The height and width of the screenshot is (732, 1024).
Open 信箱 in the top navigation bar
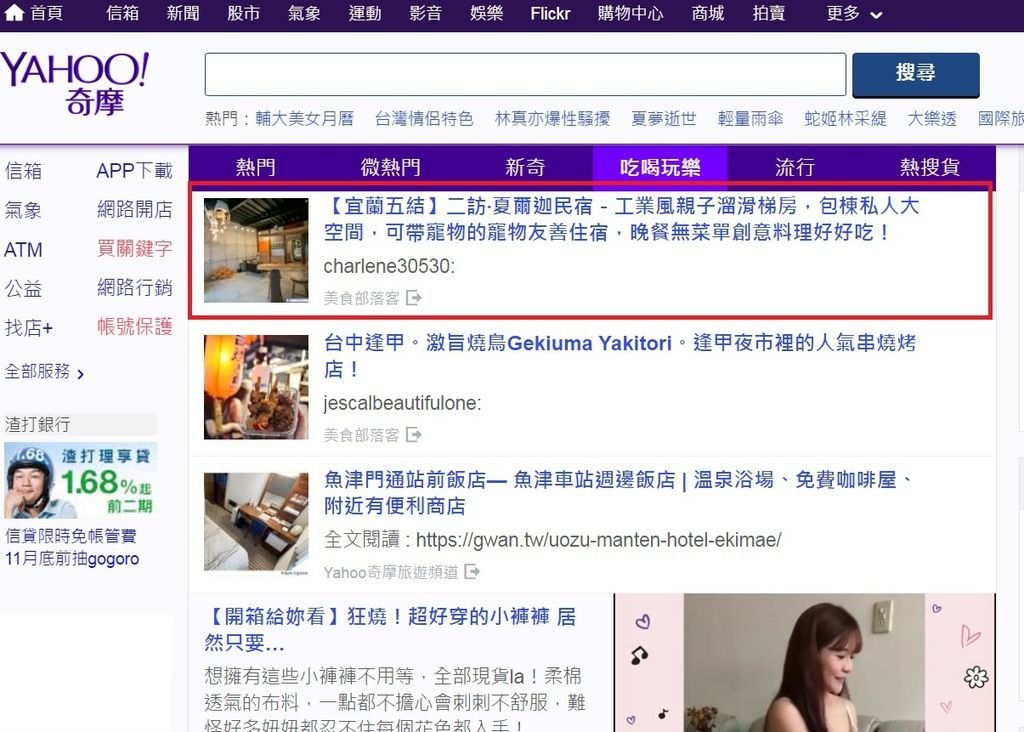(122, 13)
